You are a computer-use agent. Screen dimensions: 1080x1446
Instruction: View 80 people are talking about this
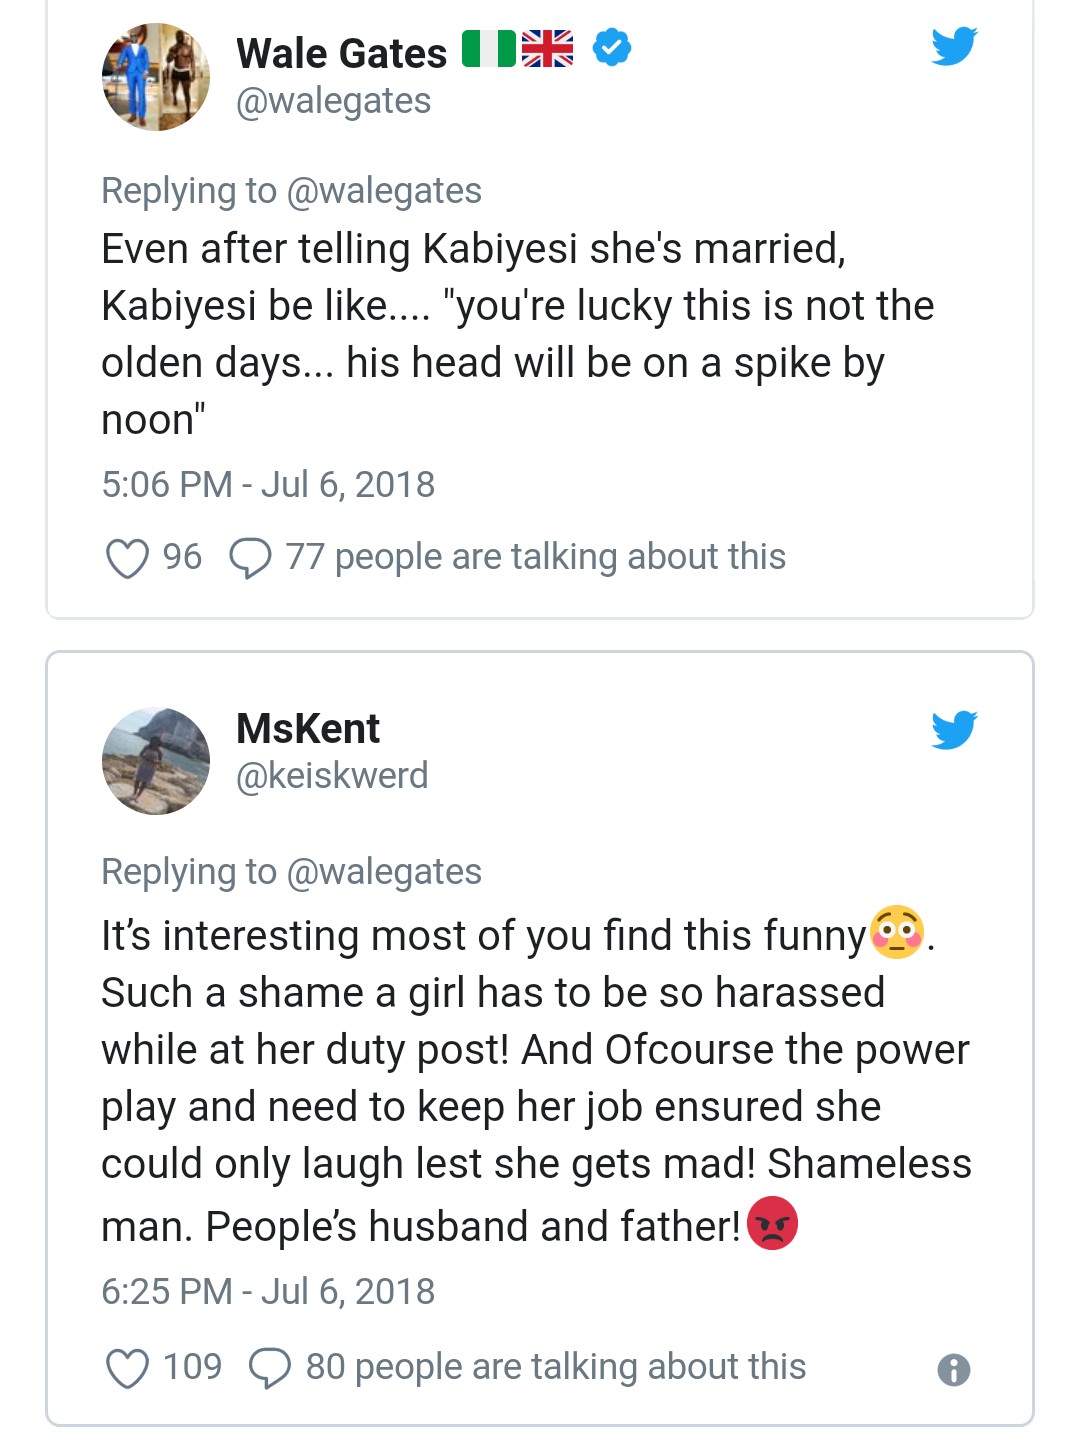(x=556, y=1367)
